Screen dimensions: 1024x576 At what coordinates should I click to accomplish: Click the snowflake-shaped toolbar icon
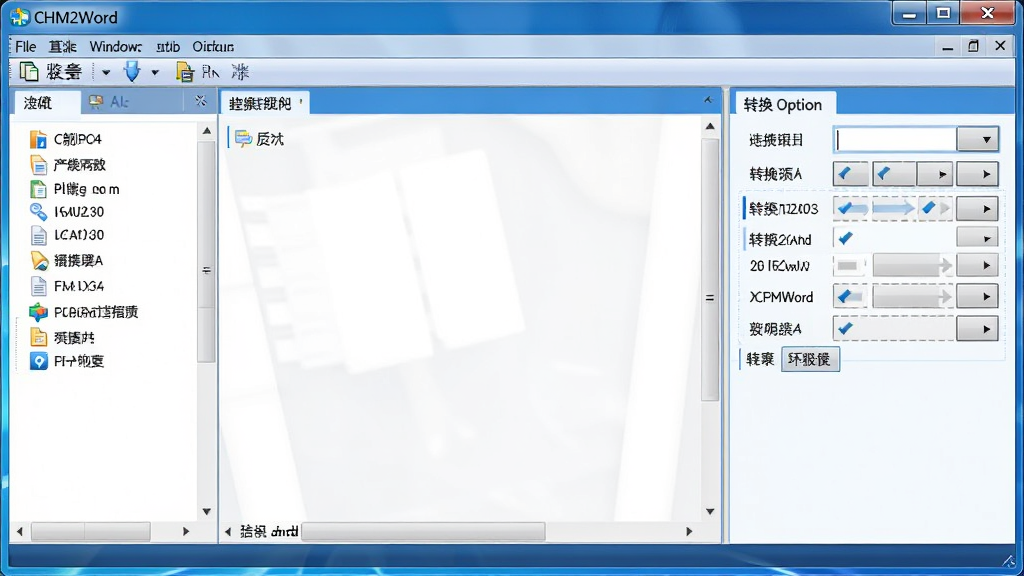click(240, 72)
